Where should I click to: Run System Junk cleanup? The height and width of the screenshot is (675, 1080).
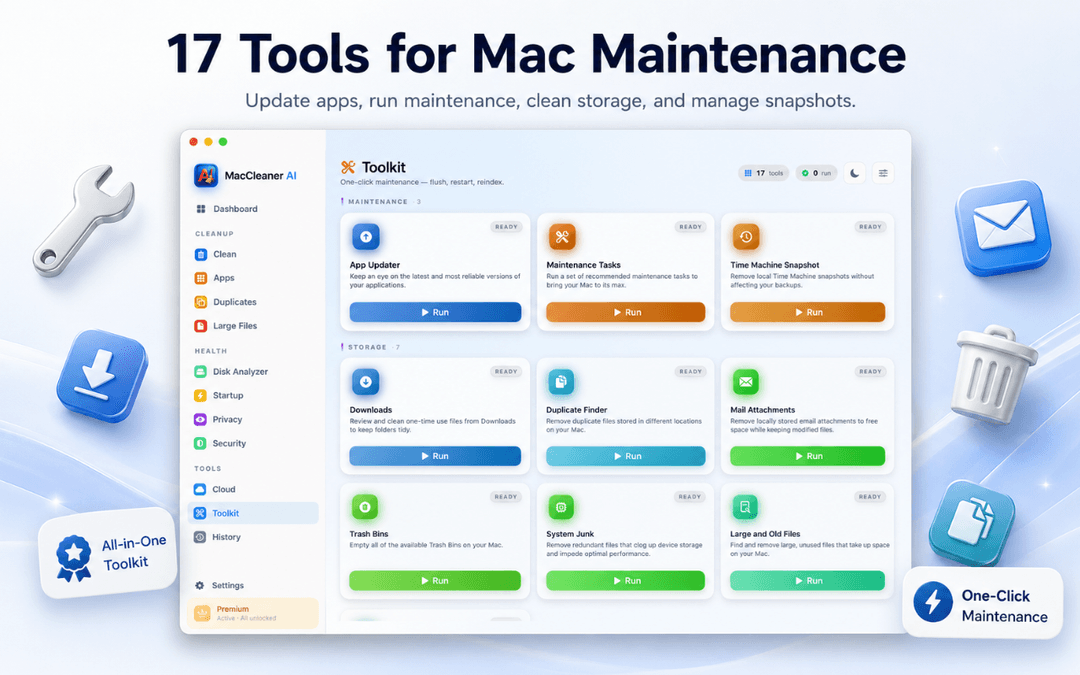click(x=625, y=581)
